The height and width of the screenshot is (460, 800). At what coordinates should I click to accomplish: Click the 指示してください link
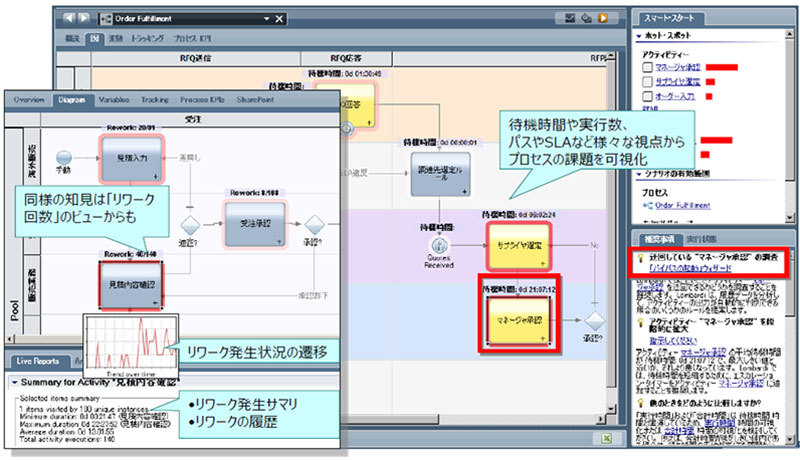(x=673, y=340)
